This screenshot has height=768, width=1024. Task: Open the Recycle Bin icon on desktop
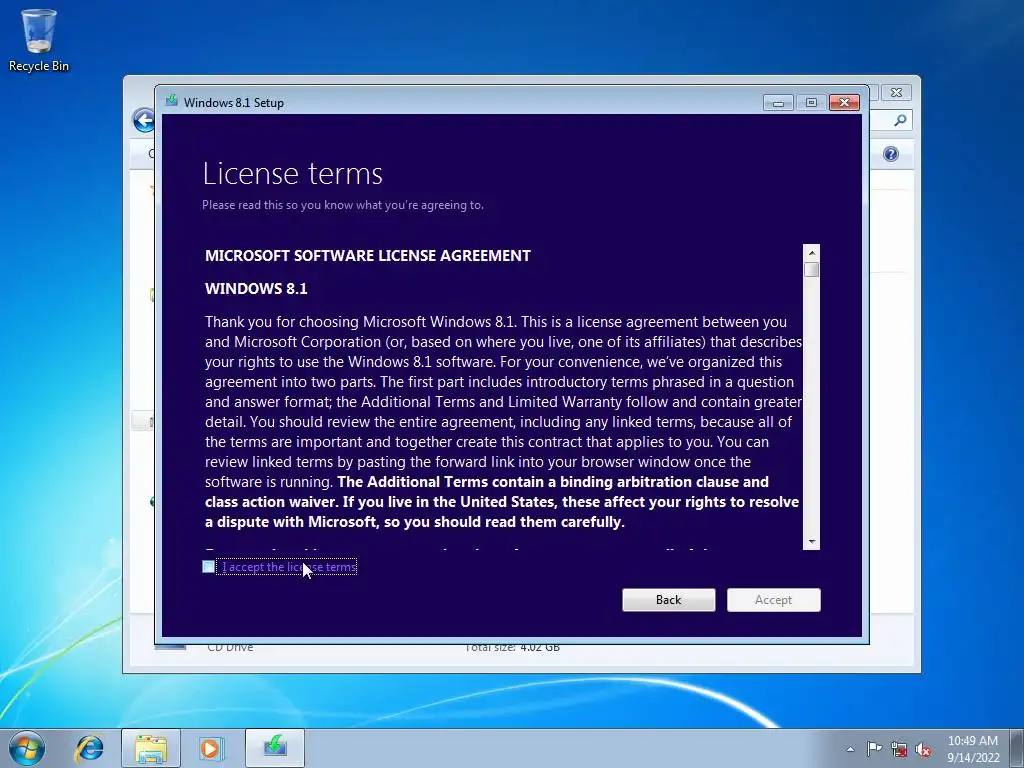point(39,40)
